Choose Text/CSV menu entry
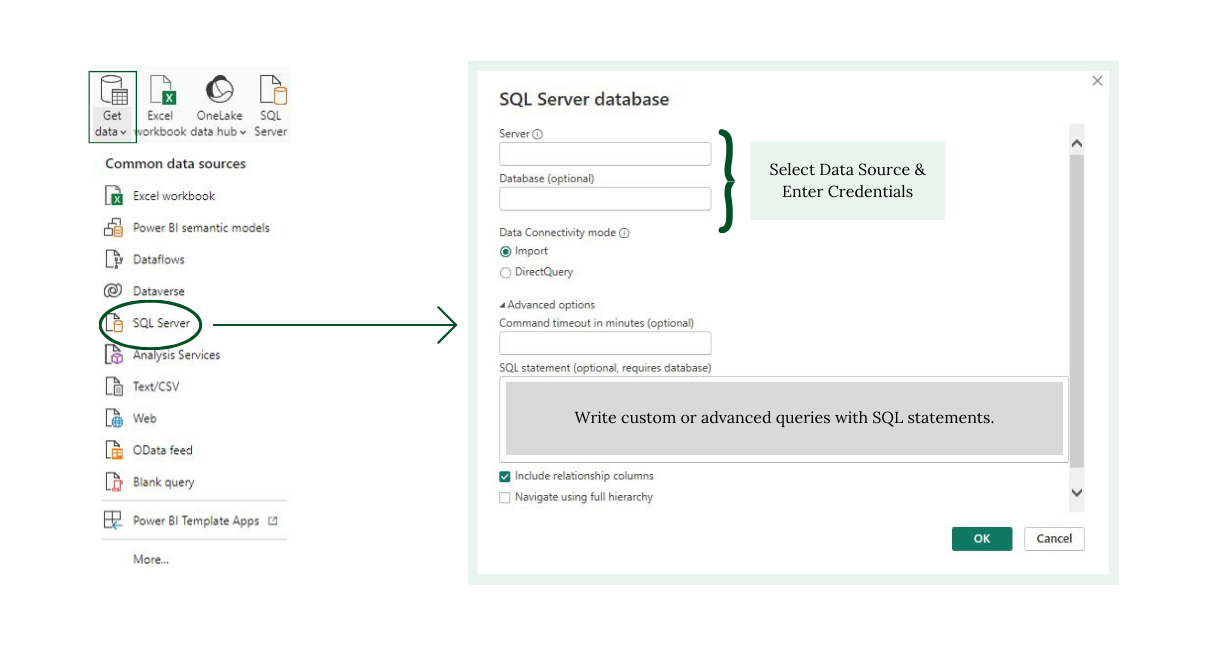 (x=156, y=386)
